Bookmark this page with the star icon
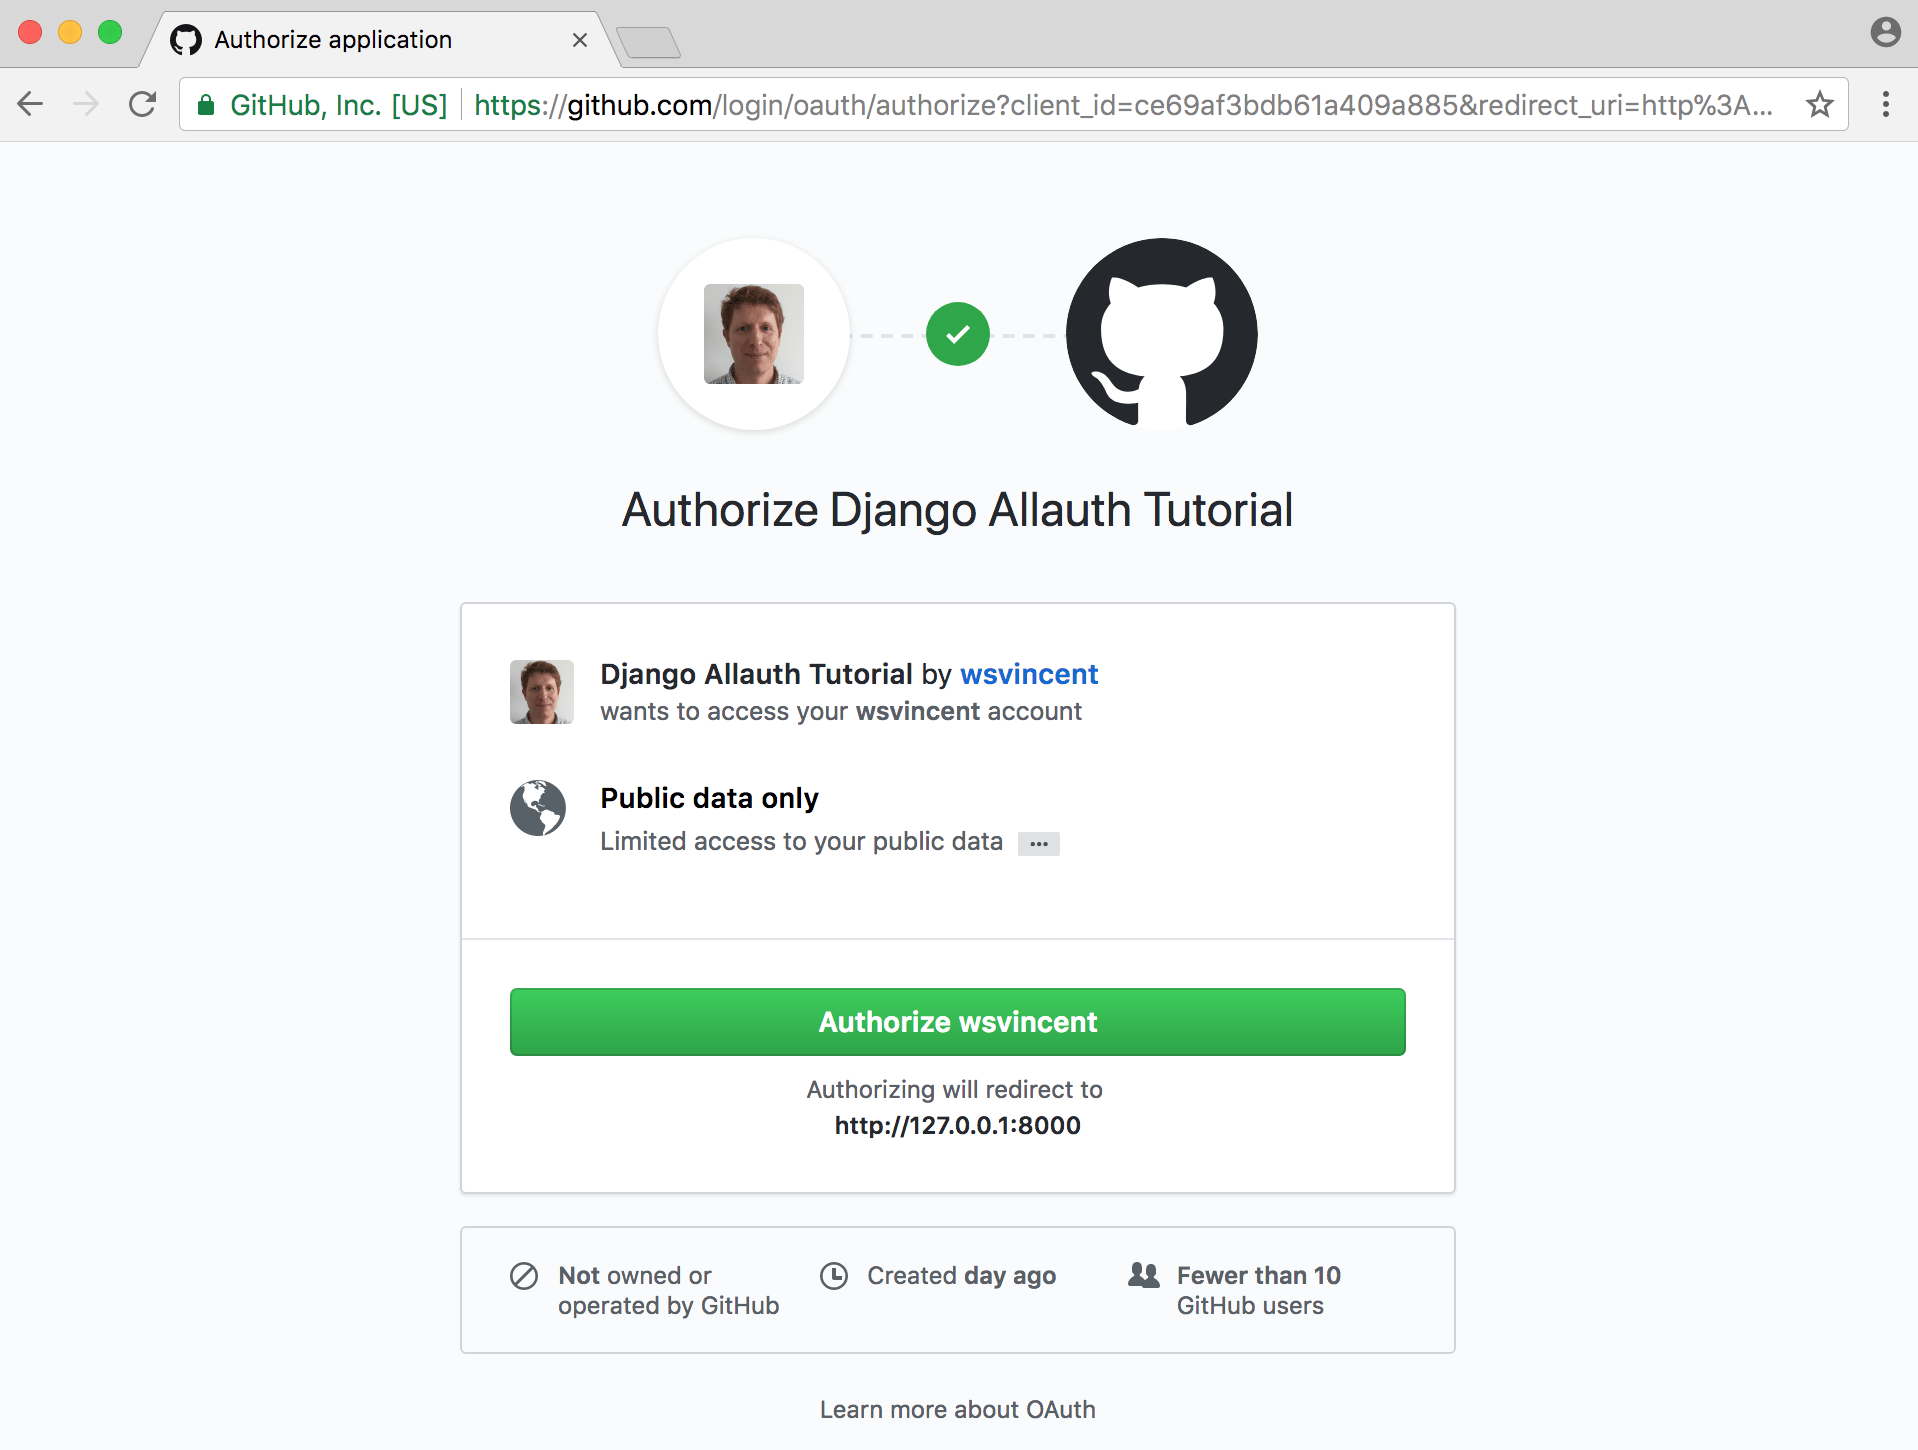The width and height of the screenshot is (1918, 1450). 1820,104
